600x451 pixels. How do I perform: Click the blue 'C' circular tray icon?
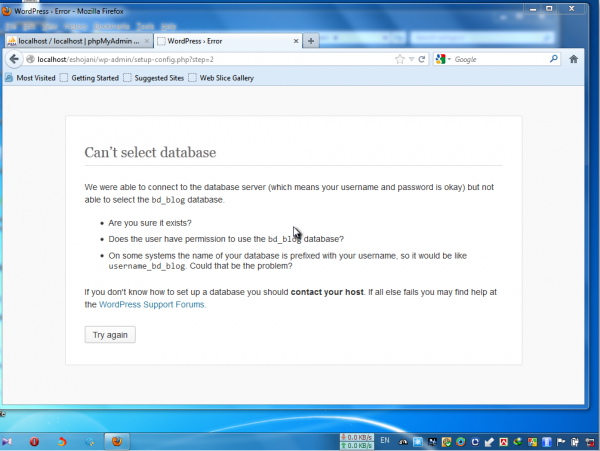pyautogui.click(x=475, y=442)
